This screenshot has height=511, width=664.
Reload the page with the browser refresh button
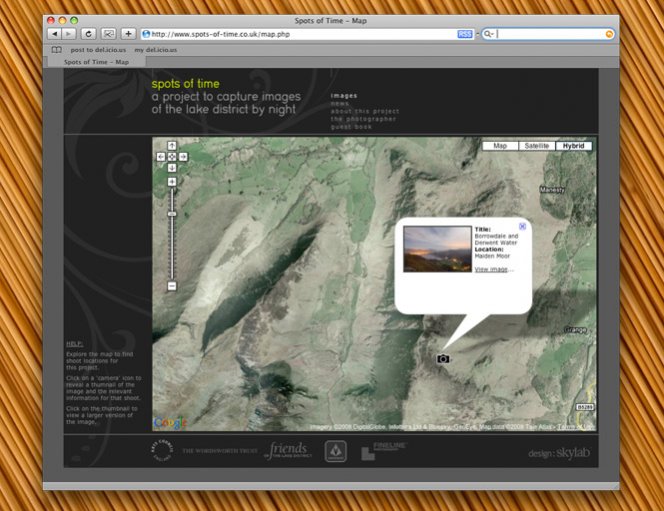pyautogui.click(x=88, y=33)
